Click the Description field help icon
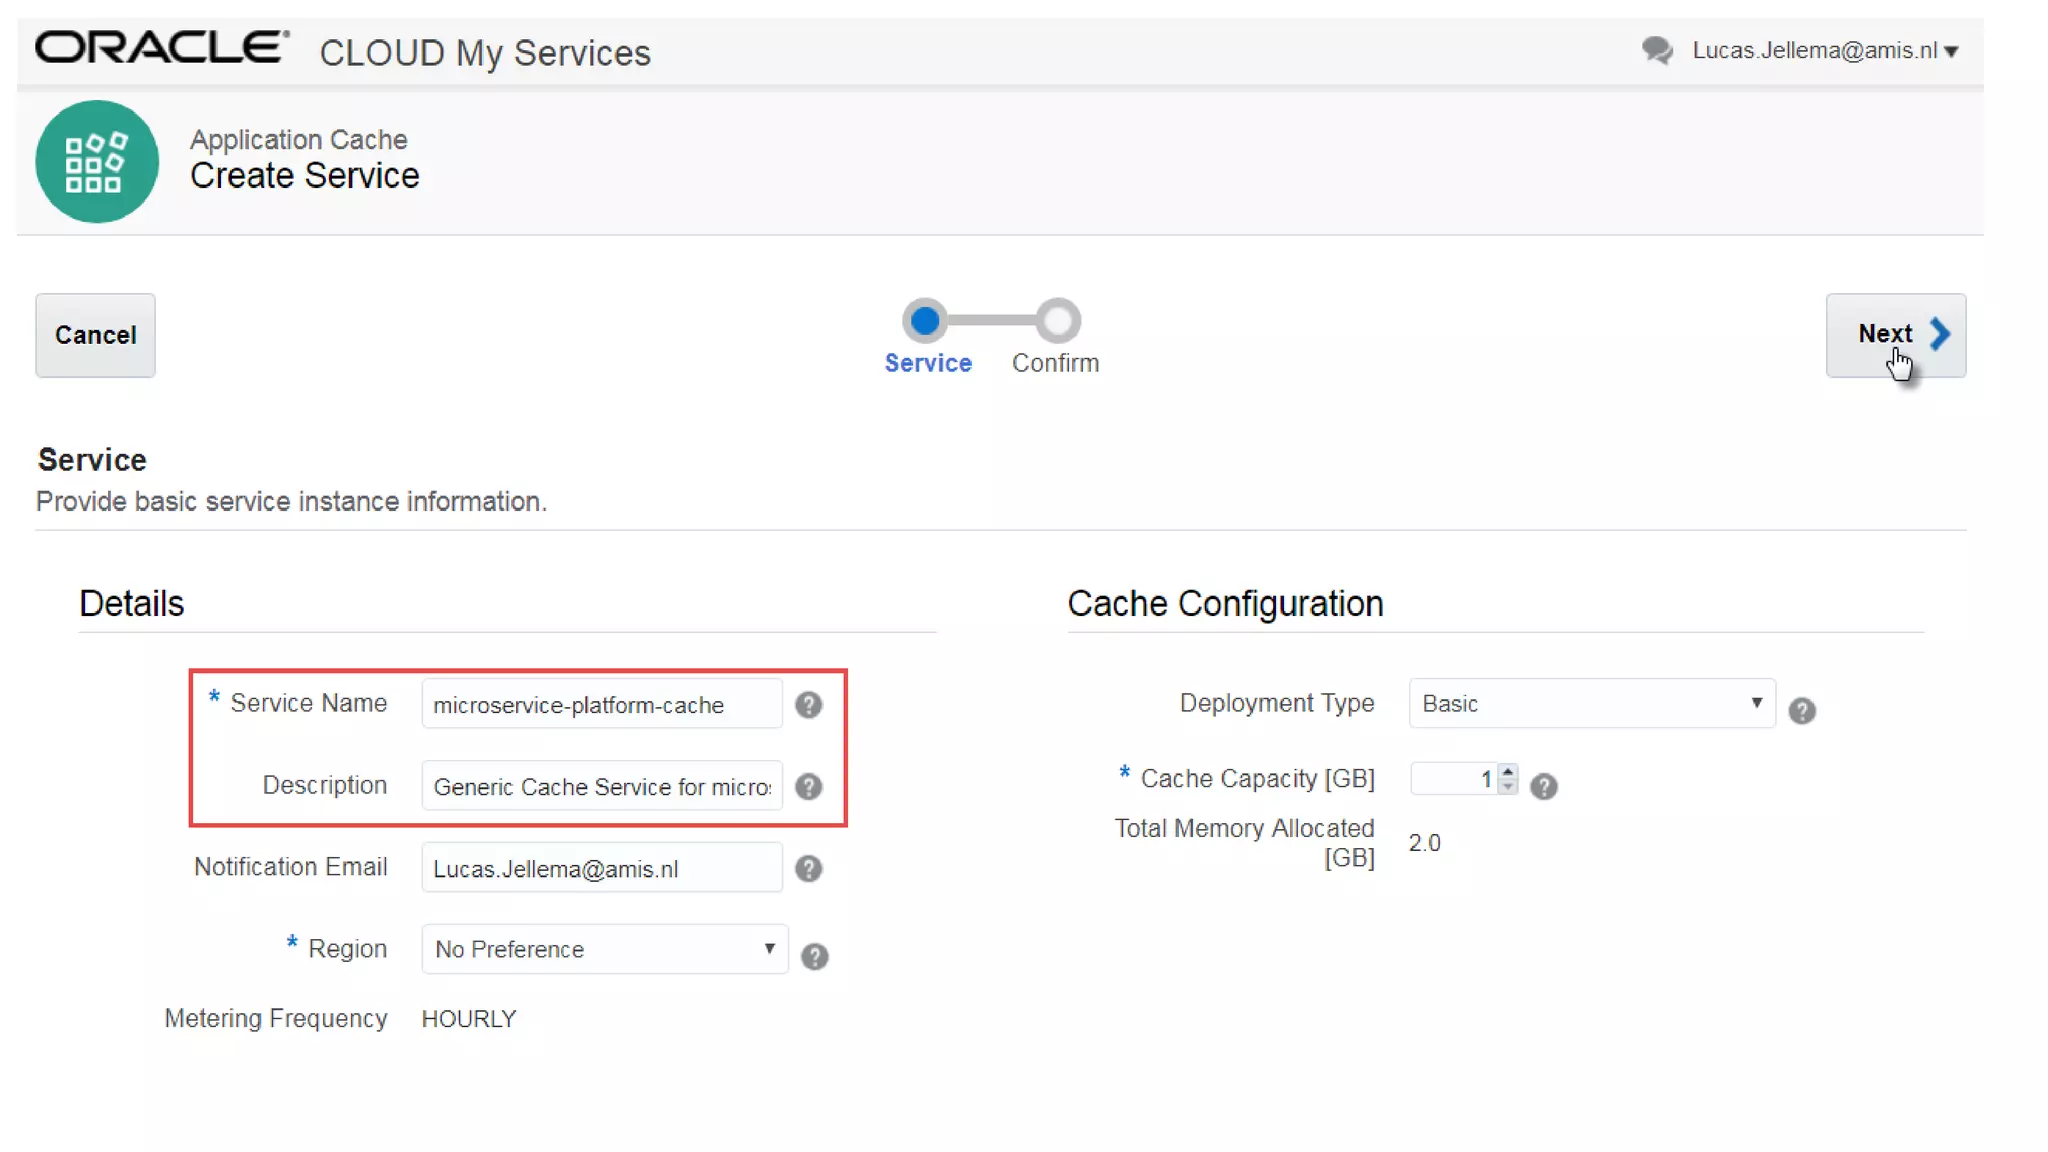Screen dimensions: 2048x1152 [x=808, y=787]
